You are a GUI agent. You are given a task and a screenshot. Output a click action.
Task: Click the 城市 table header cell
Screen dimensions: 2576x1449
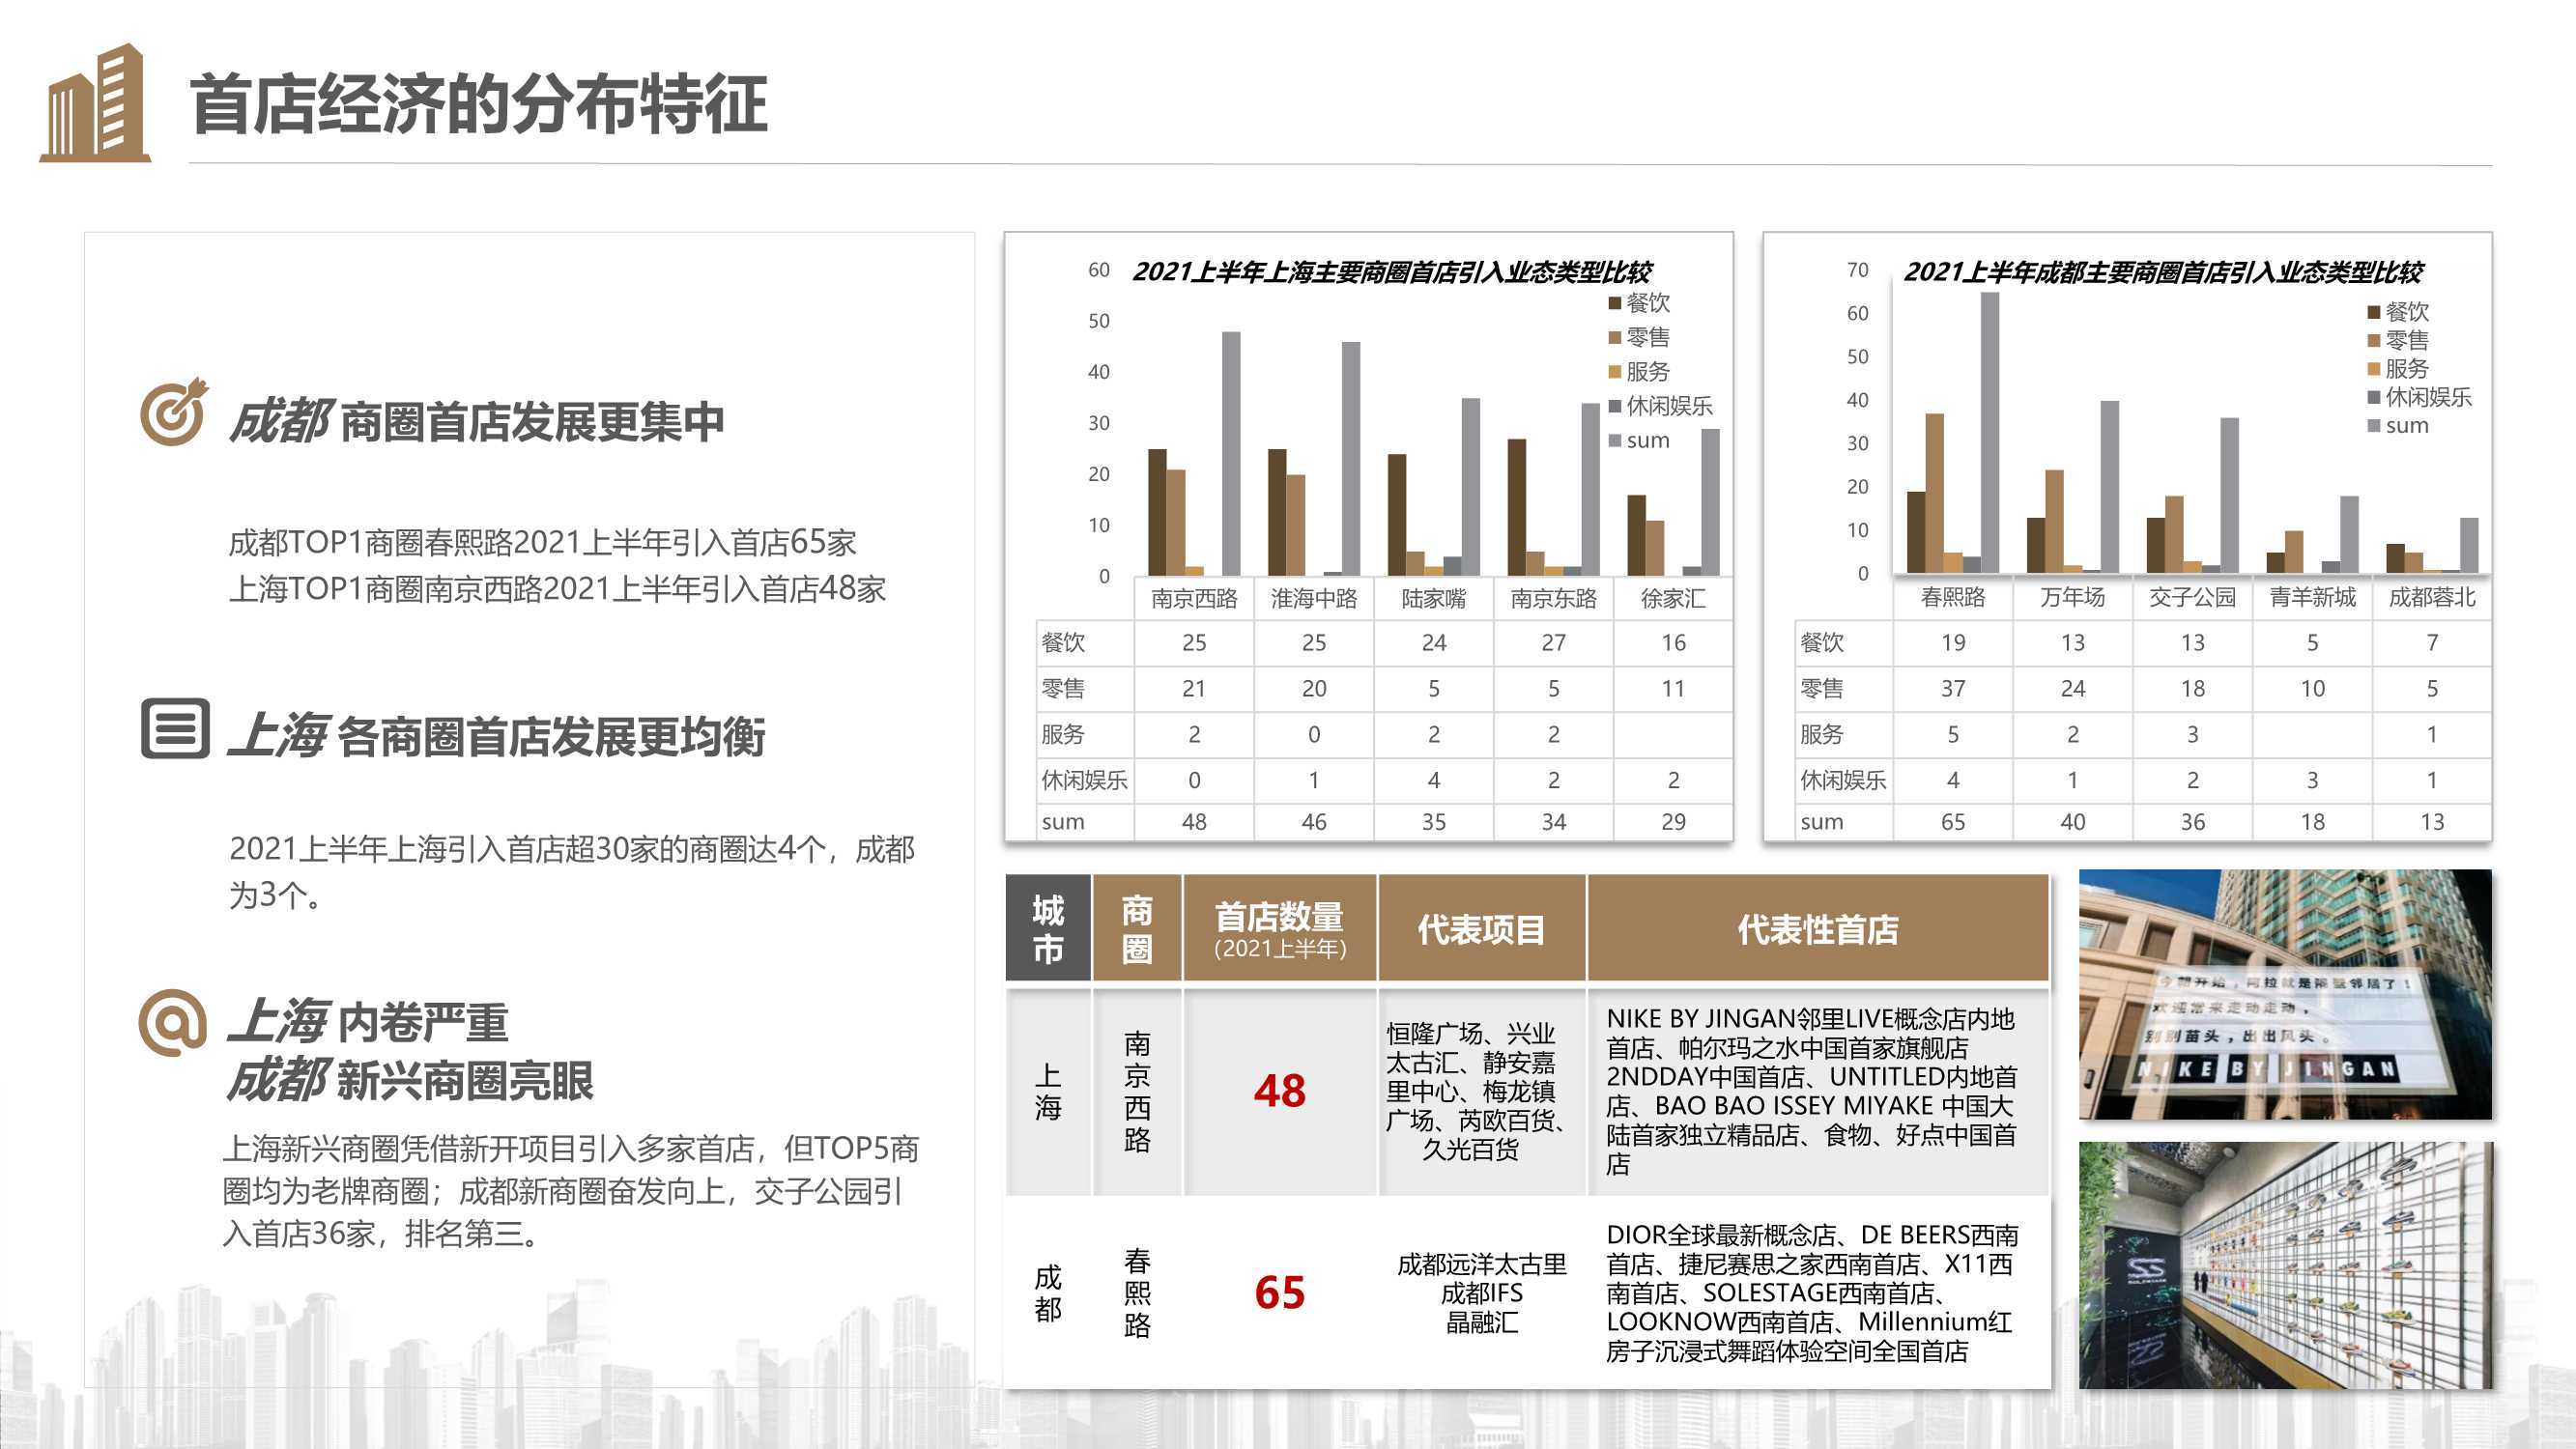coord(1048,929)
